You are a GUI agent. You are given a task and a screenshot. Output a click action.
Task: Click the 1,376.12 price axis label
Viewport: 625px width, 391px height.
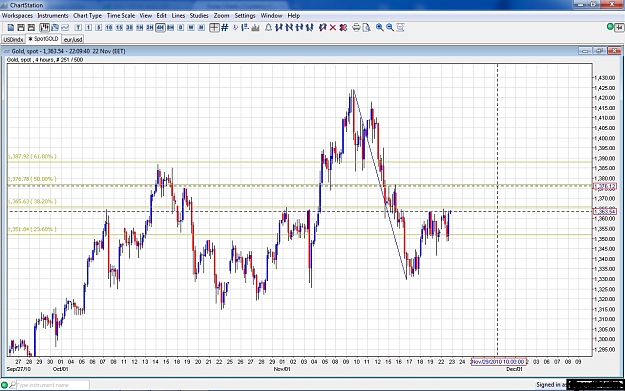coord(605,187)
